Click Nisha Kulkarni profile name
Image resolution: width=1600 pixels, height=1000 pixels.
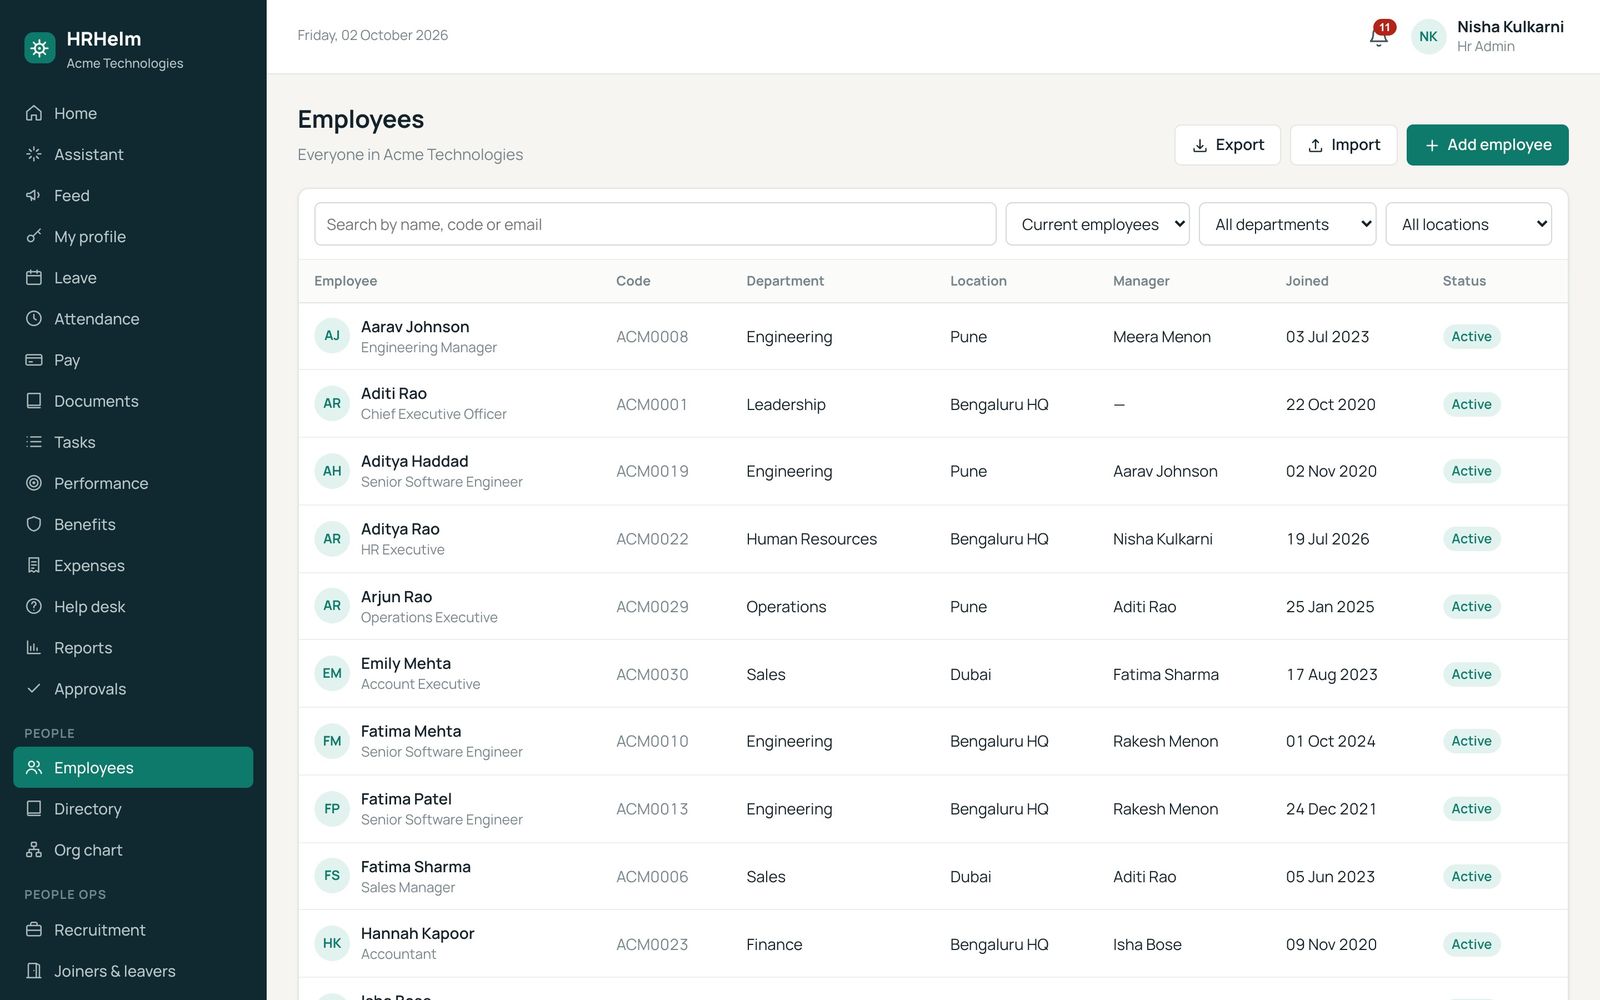[x=1510, y=27]
